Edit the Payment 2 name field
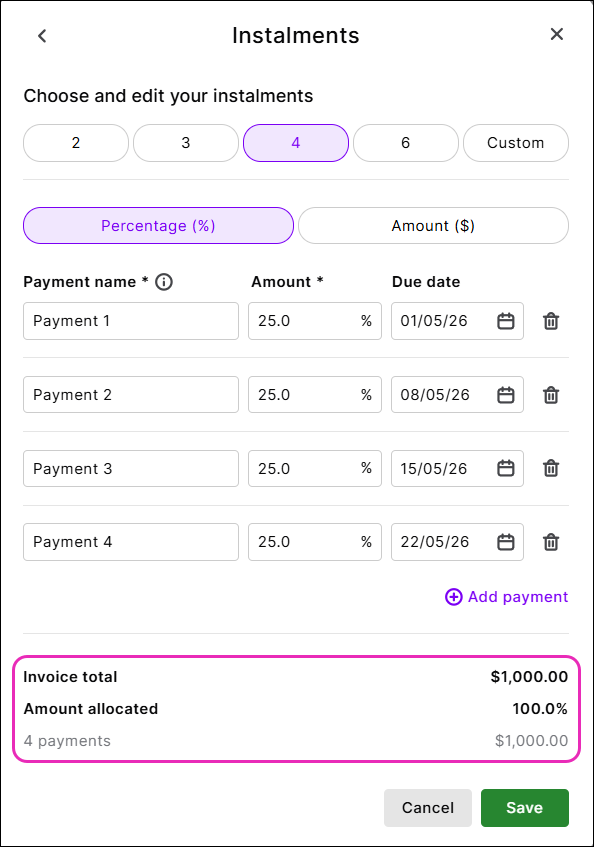This screenshot has width=594, height=847. (x=131, y=395)
